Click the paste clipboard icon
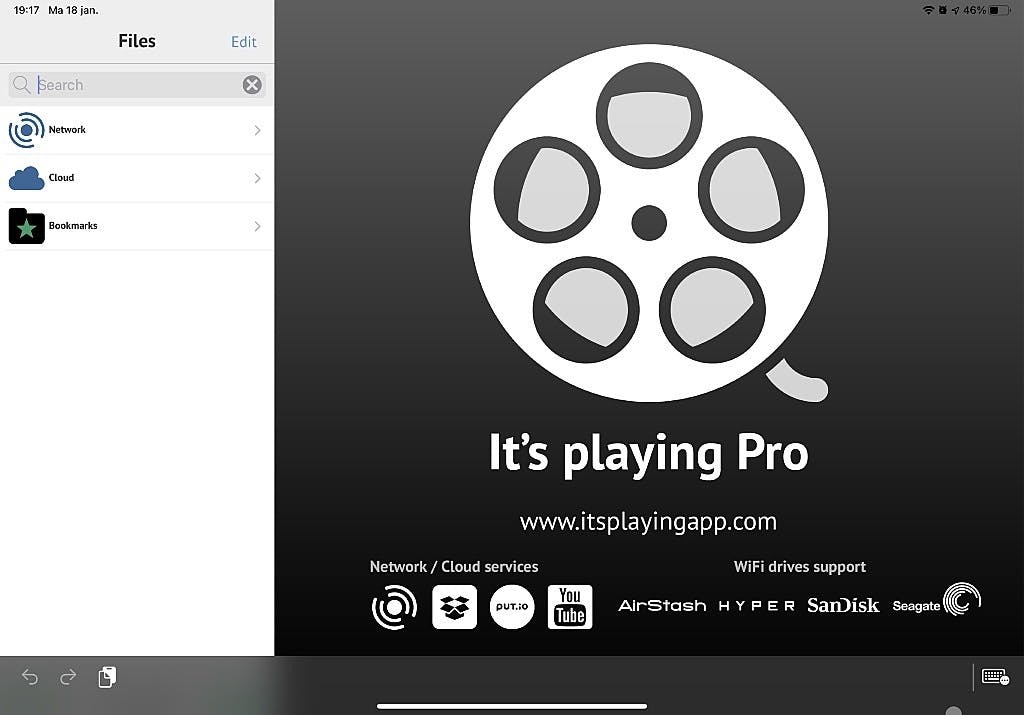 [x=107, y=677]
